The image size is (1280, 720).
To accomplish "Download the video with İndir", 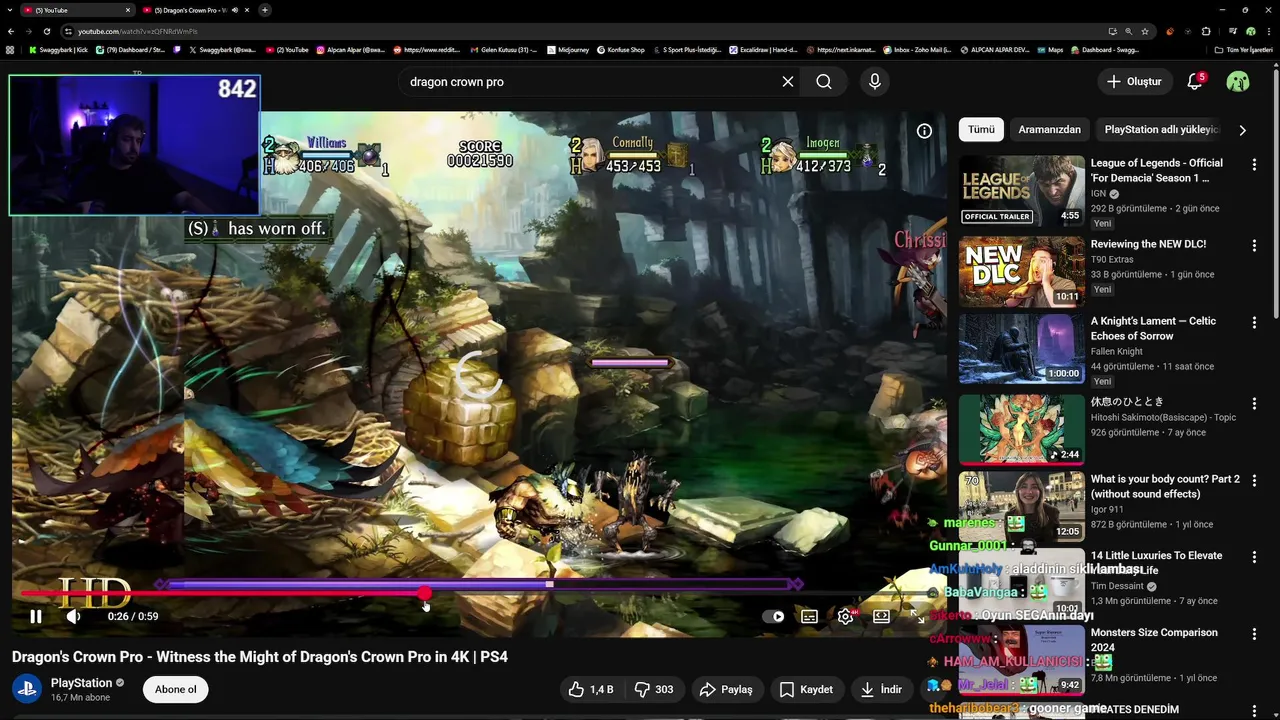I will tap(880, 689).
